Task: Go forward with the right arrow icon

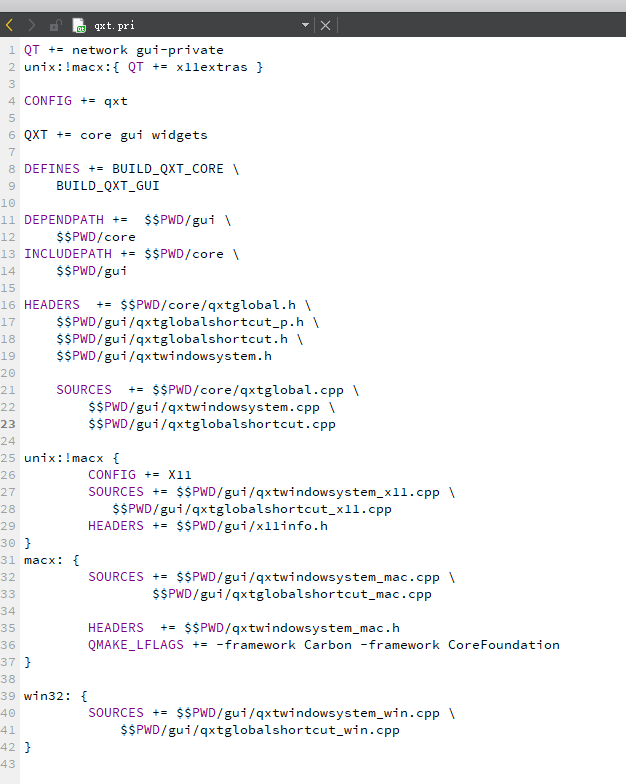Action: click(x=32, y=25)
